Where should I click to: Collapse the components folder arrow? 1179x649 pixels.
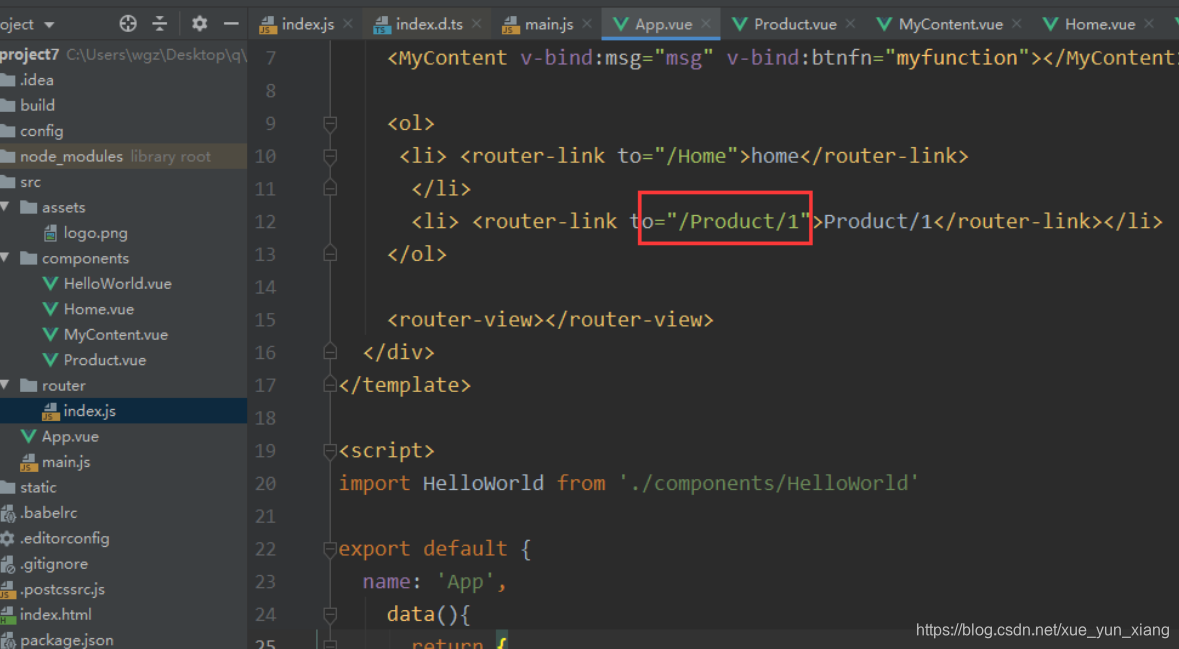click(x=5, y=258)
